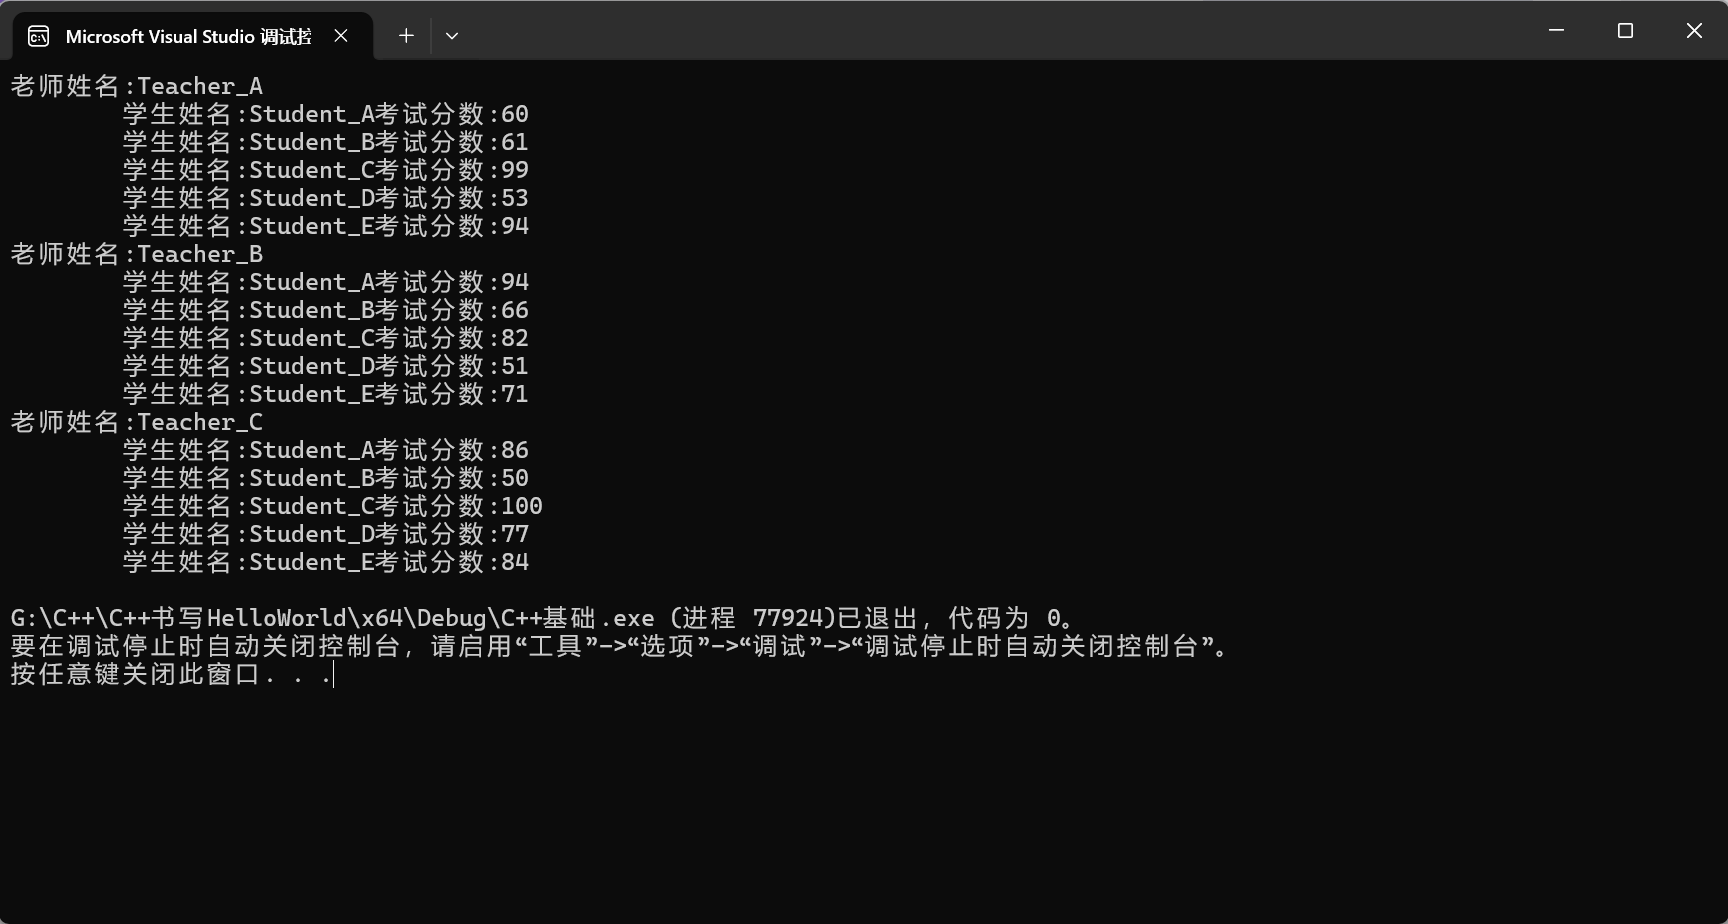Close the Microsoft Visual Studio debug tab

pos(341,36)
